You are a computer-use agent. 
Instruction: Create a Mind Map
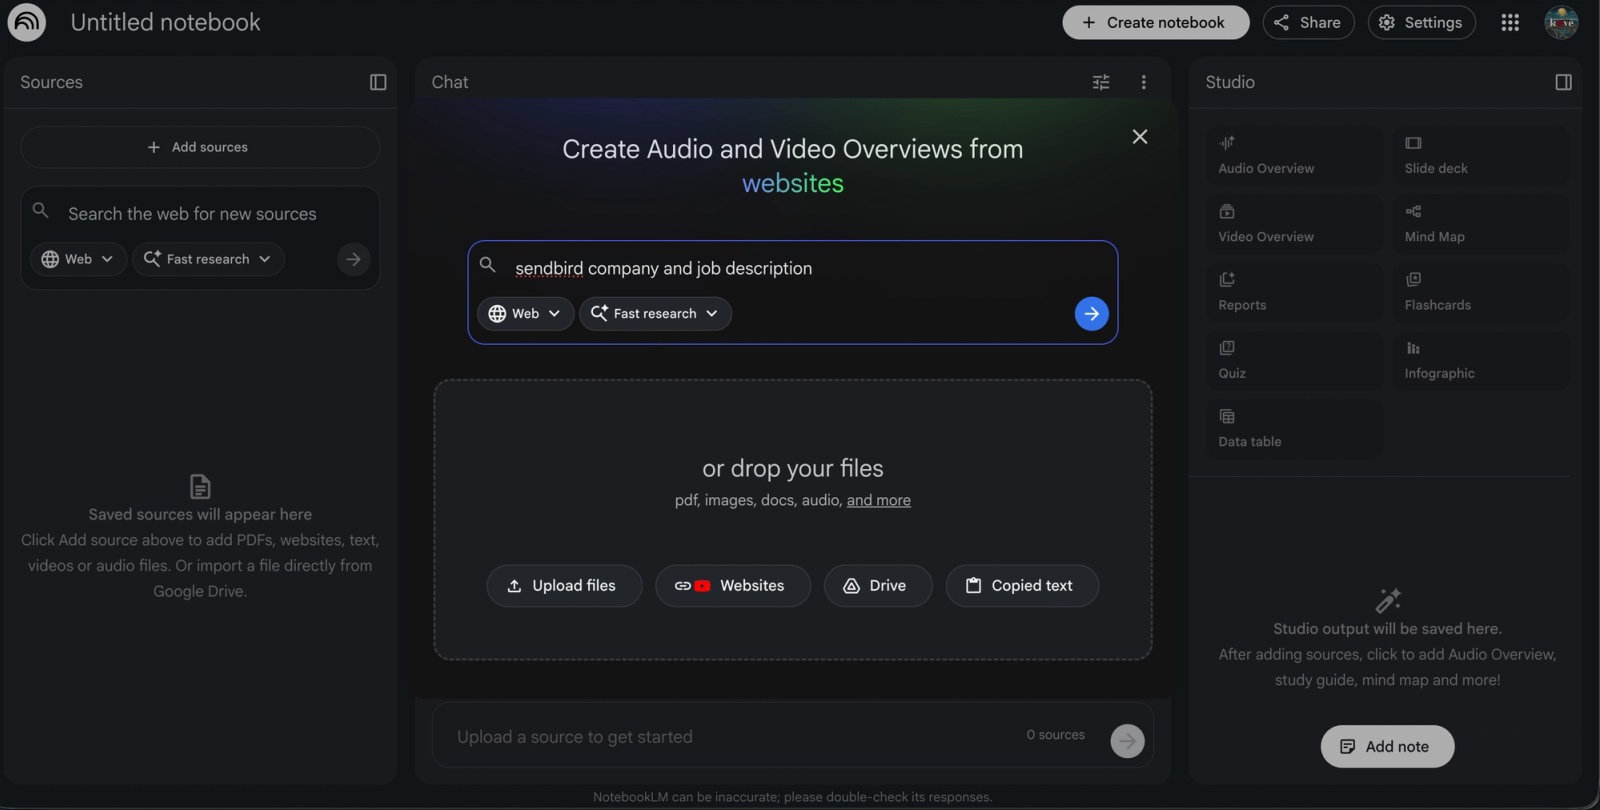tap(1481, 224)
